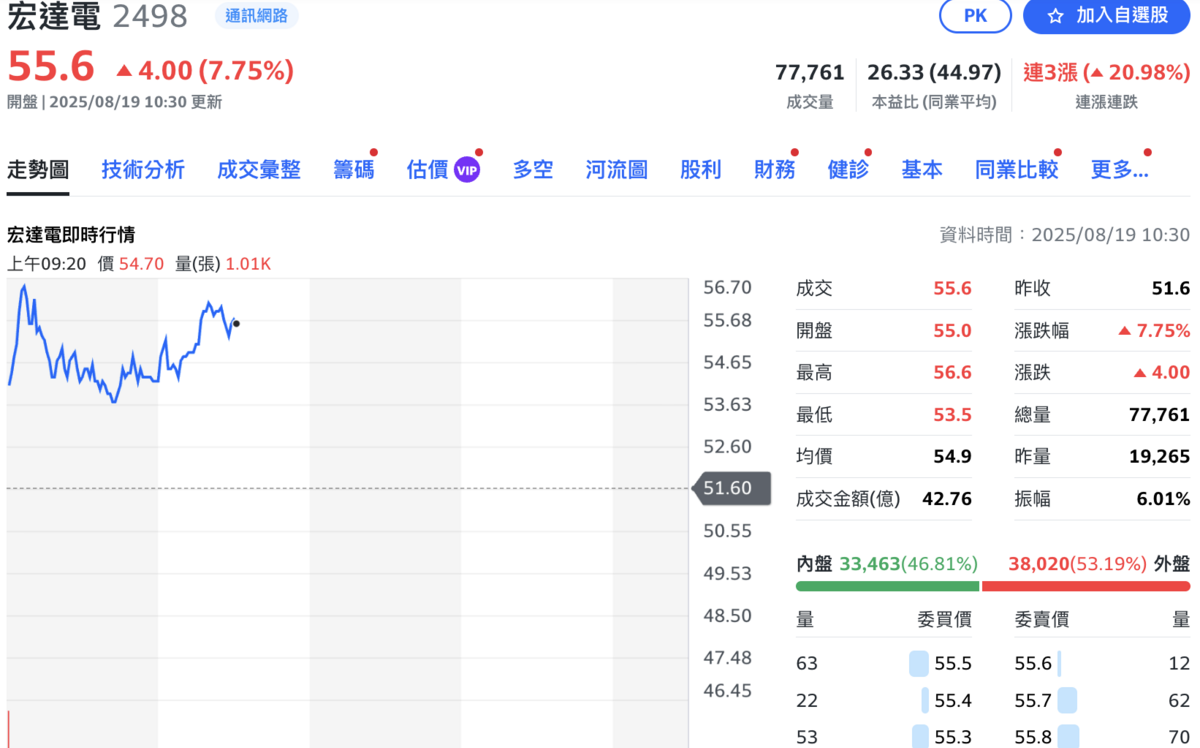This screenshot has width=1200, height=748.
Task: Select the 籌碼 tab
Action: pyautogui.click(x=354, y=170)
